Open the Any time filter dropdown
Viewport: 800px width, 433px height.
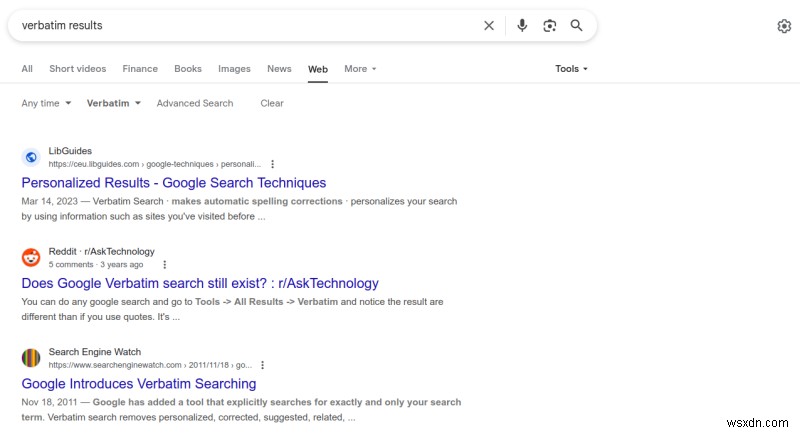point(46,104)
